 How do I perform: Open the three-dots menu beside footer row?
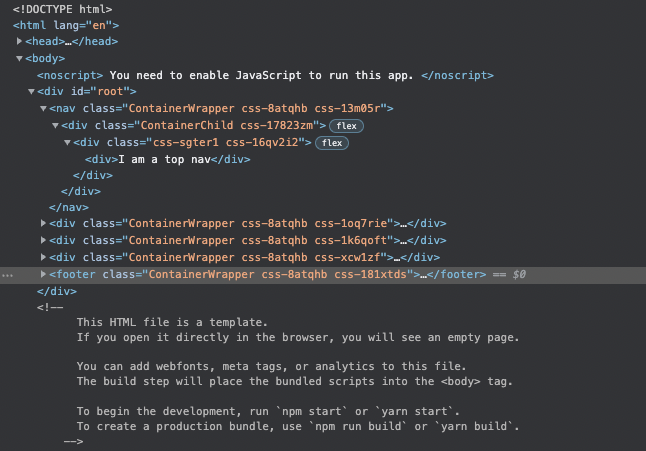click(7, 275)
